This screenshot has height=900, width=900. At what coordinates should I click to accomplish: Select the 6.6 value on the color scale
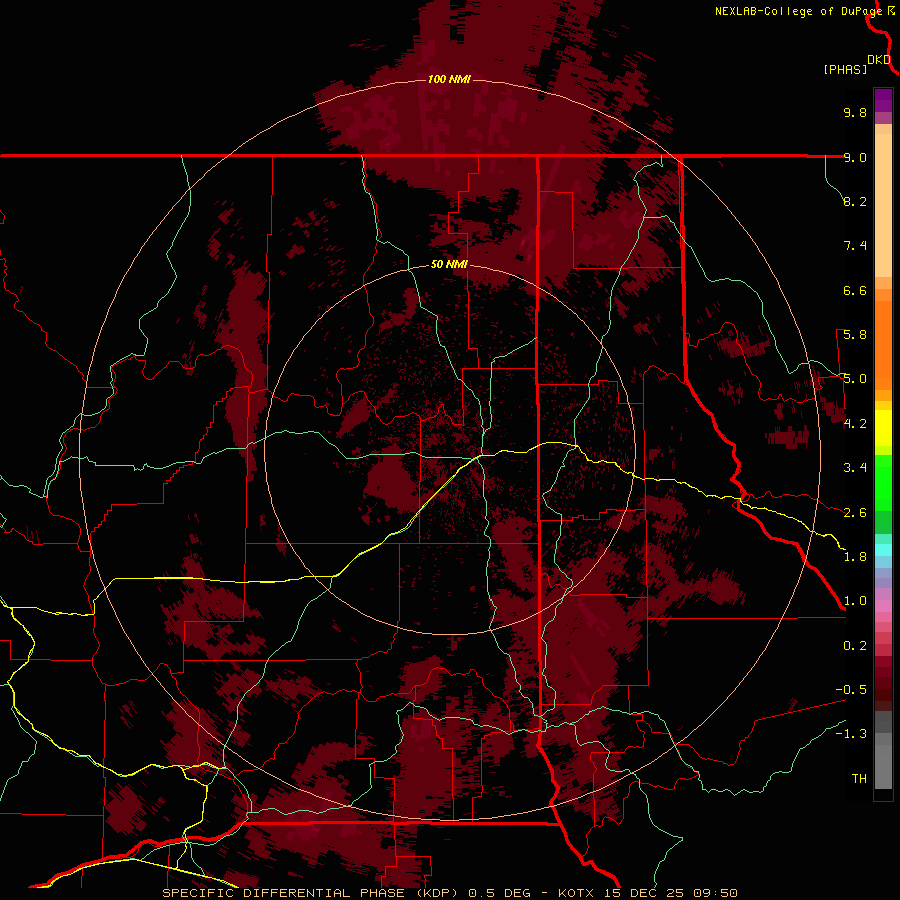coord(855,290)
